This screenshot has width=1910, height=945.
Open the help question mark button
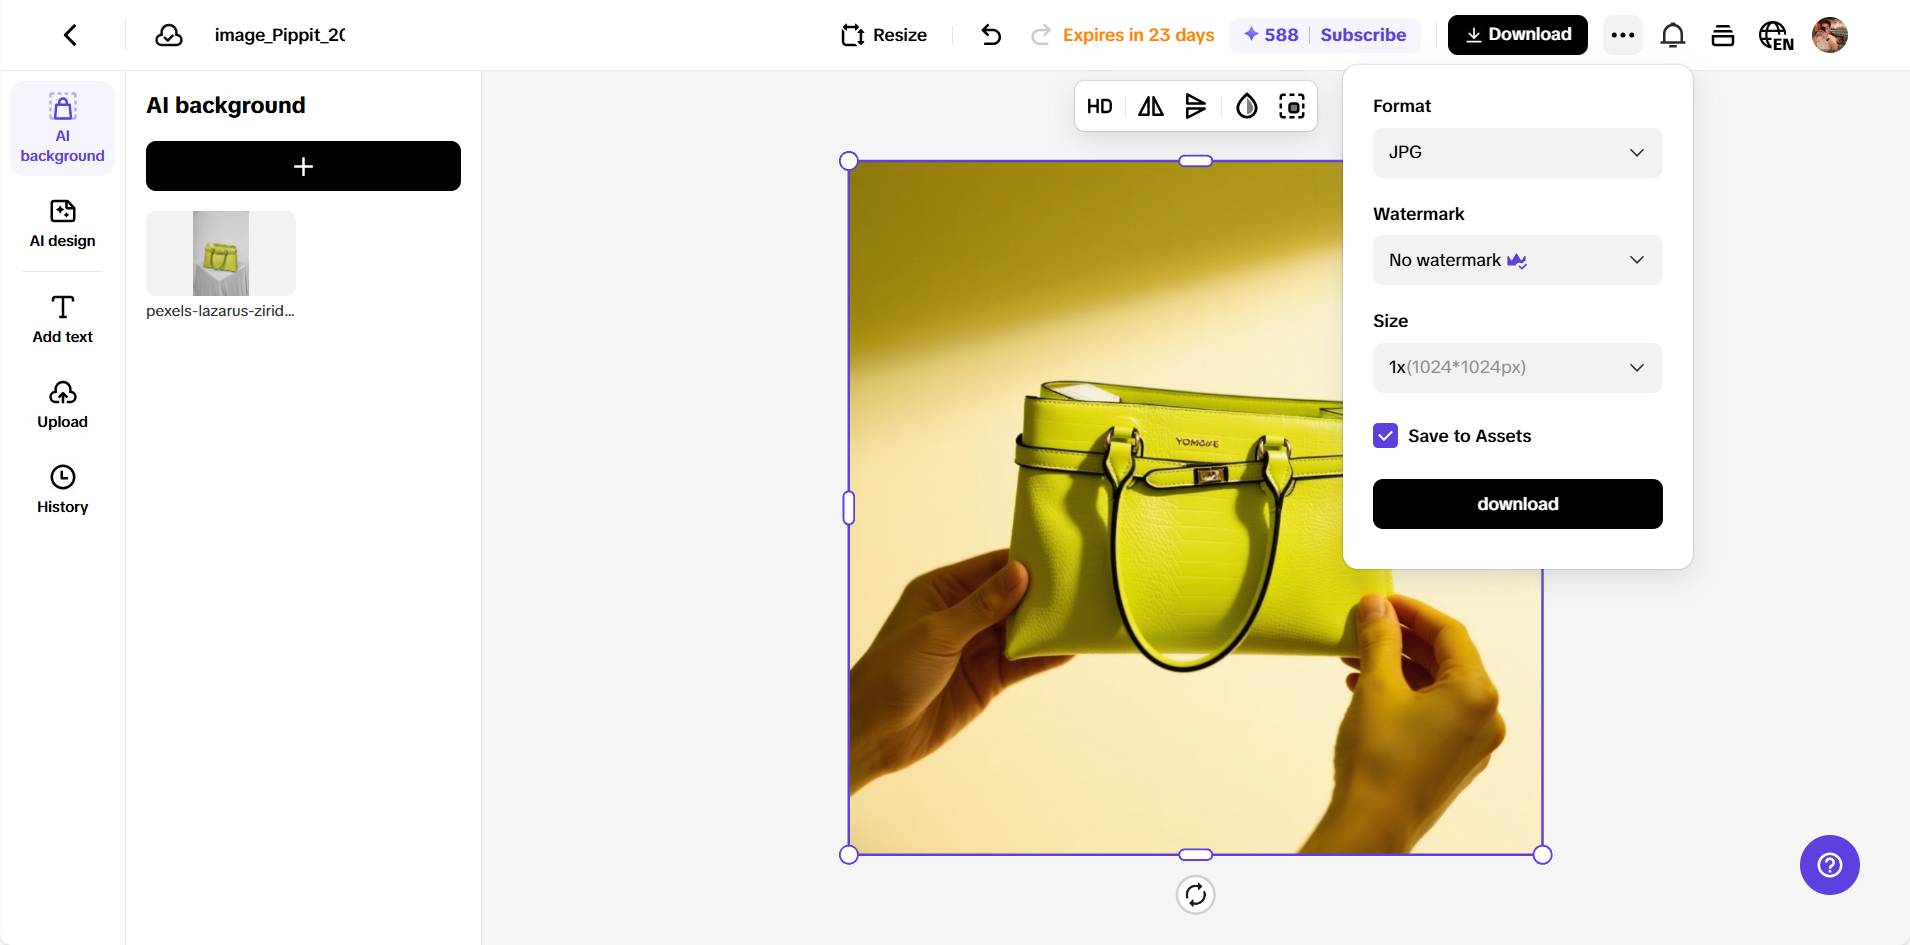1830,865
